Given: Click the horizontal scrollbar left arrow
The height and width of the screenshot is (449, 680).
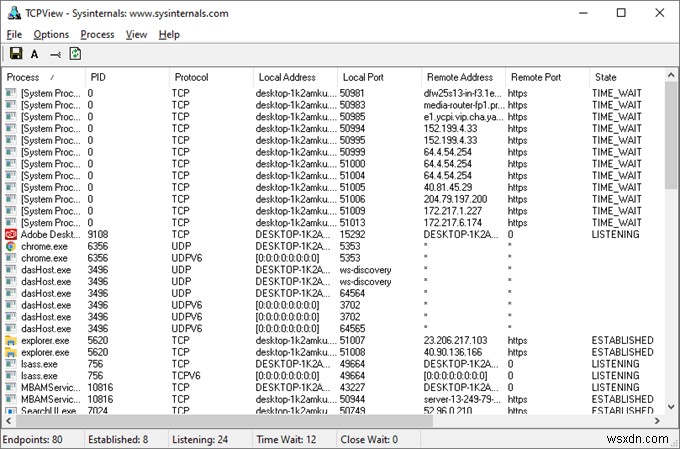Looking at the screenshot, I should click(x=8, y=420).
